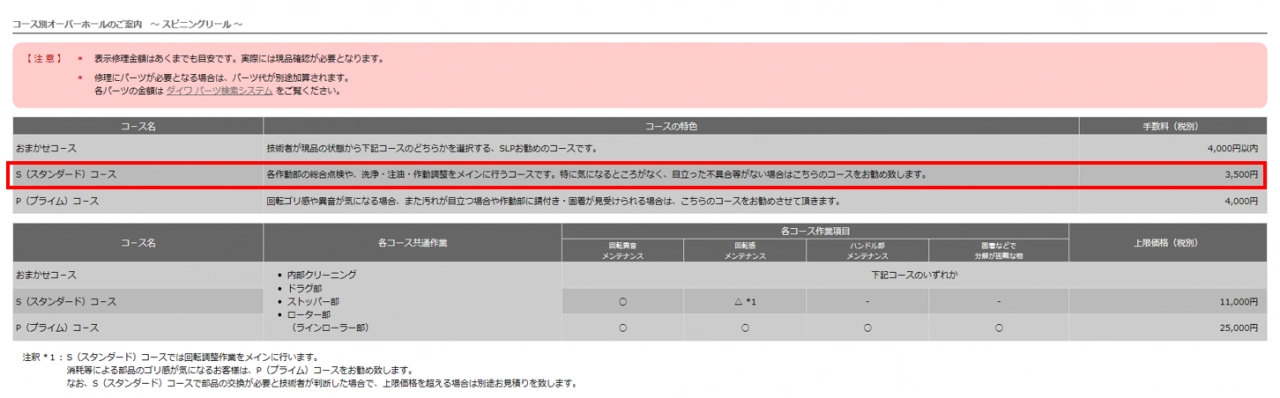Screen dimensions: 1280x398
Task: Click the S(スタンダード)コース name in highlighted row
Action: pyautogui.click(x=66, y=175)
